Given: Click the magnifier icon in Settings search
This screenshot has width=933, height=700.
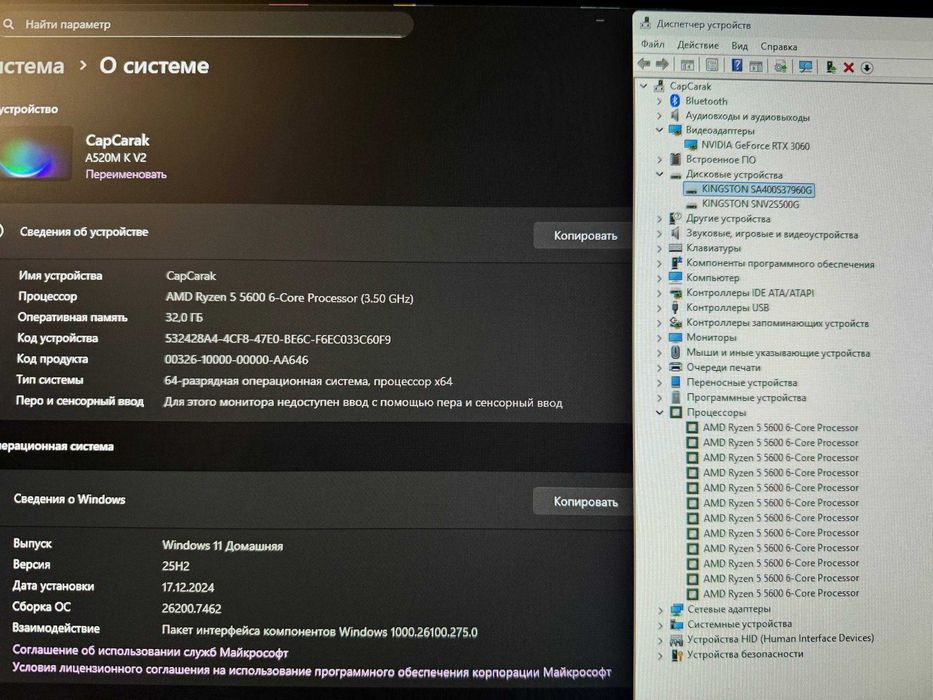Looking at the screenshot, I should click(8, 24).
